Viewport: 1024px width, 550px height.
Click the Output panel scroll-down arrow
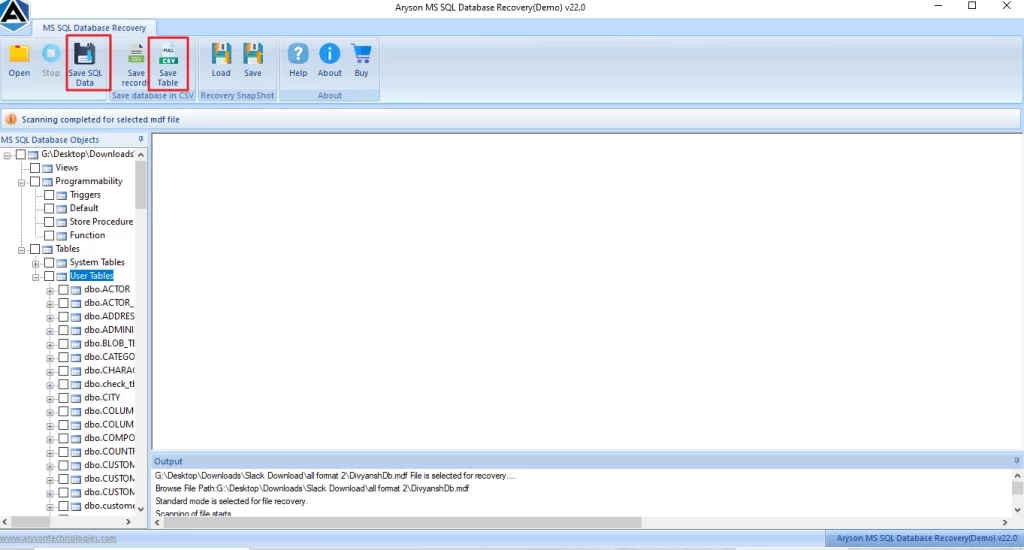[1017, 510]
